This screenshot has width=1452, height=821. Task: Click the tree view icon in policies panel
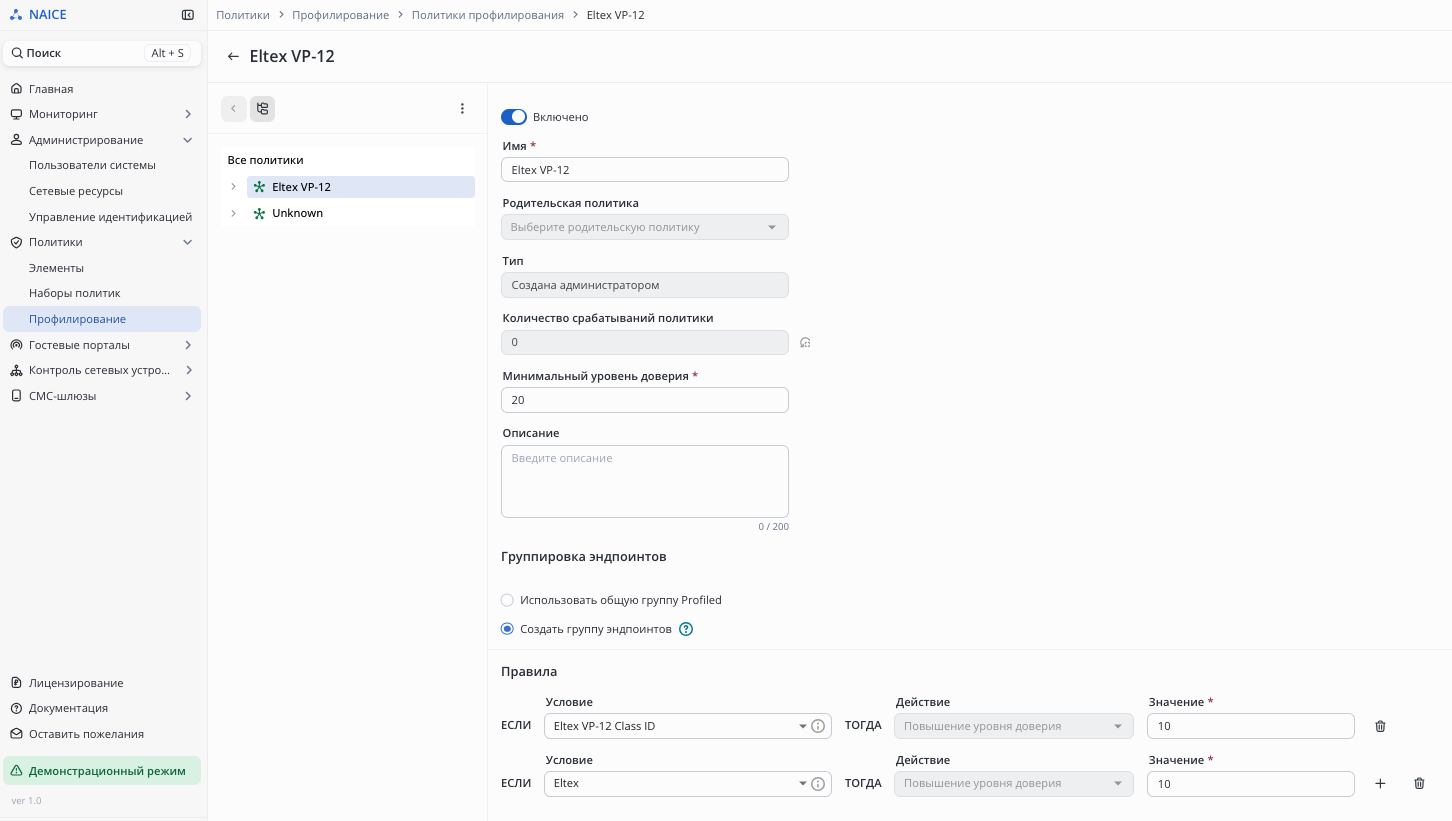tap(262, 109)
